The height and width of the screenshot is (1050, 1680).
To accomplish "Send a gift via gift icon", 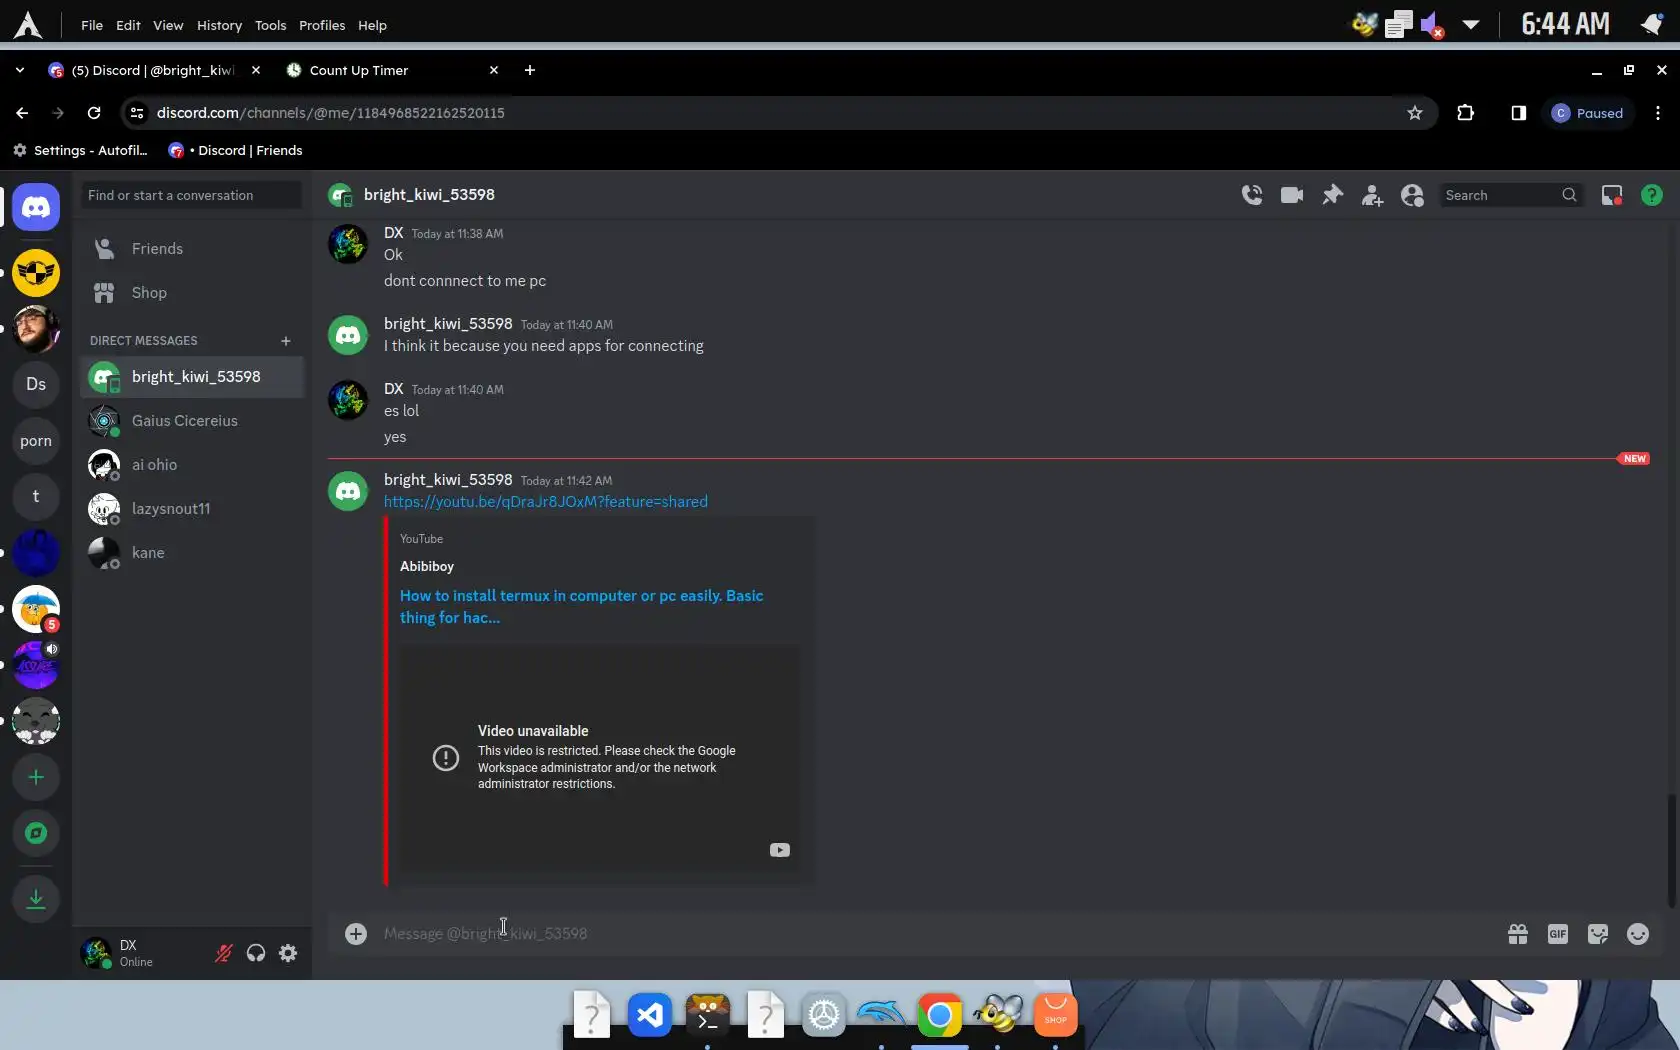I will click(x=1518, y=933).
